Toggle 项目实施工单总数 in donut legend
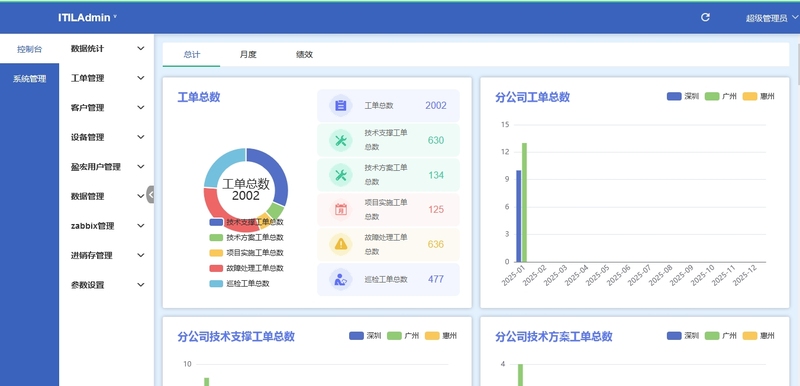 click(246, 253)
